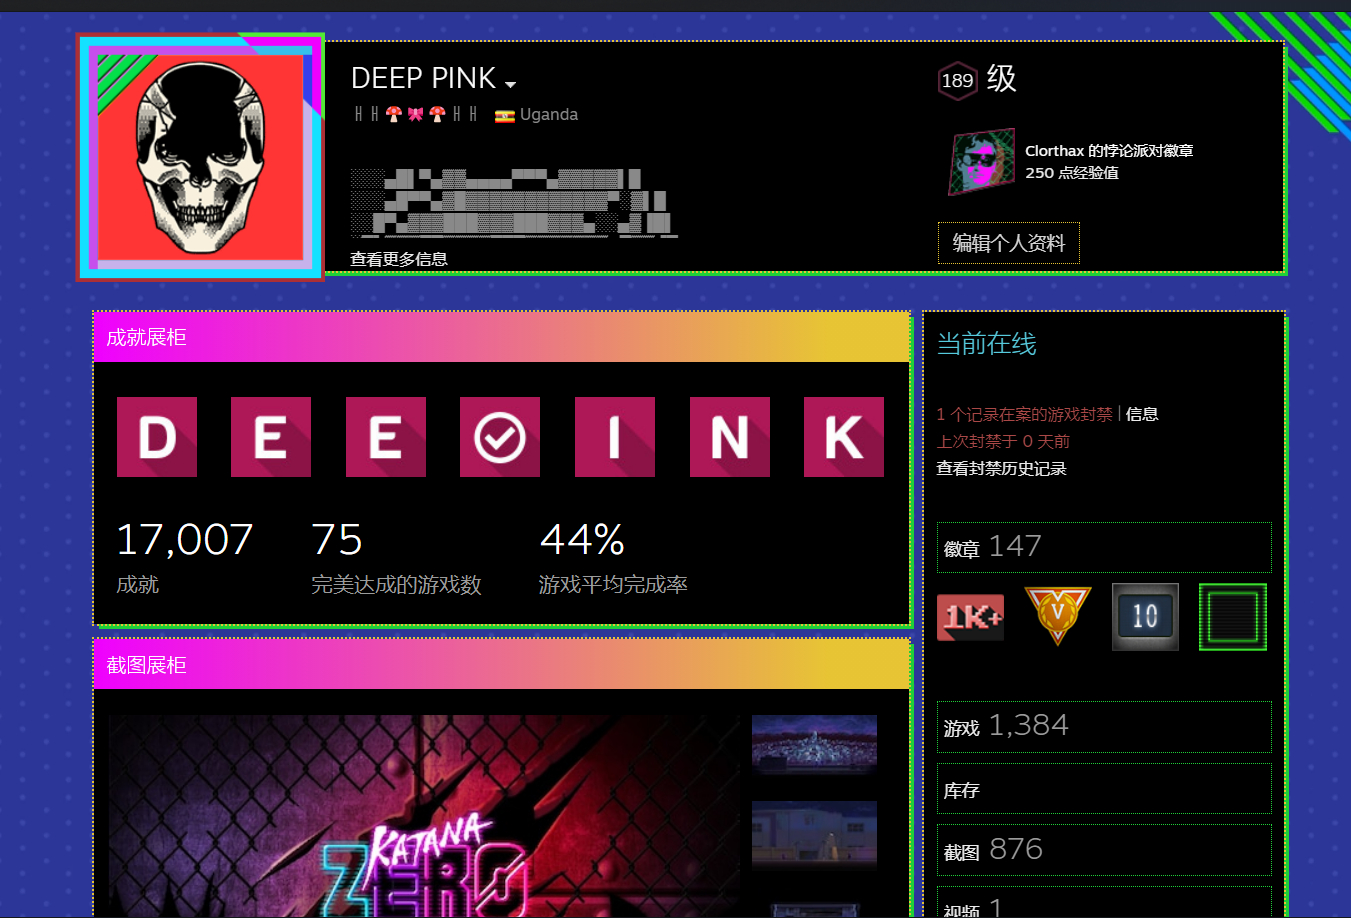Click the I achievement tile

click(x=615, y=437)
